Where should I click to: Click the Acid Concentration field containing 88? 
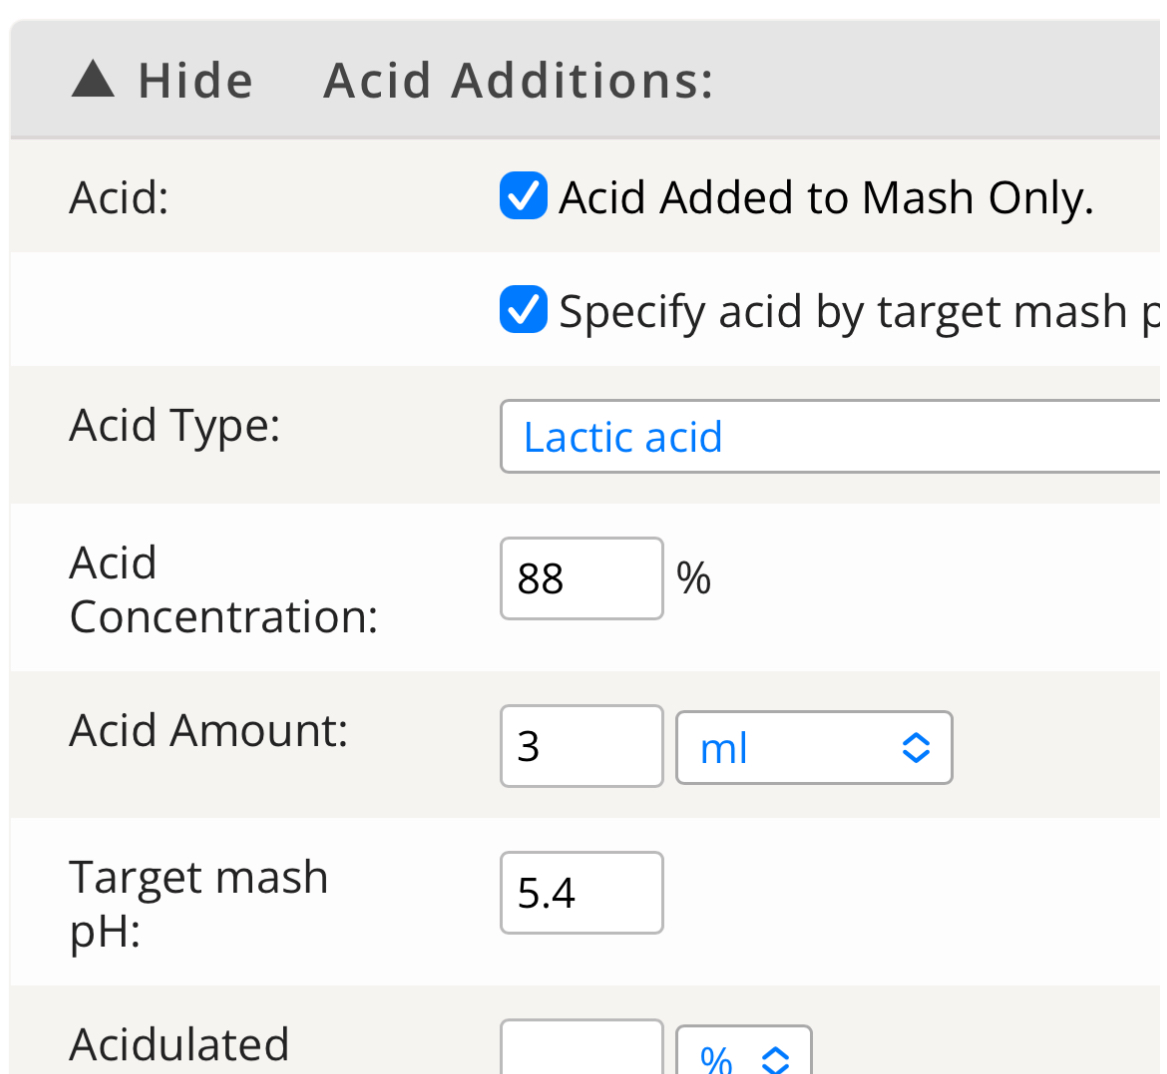pos(581,579)
